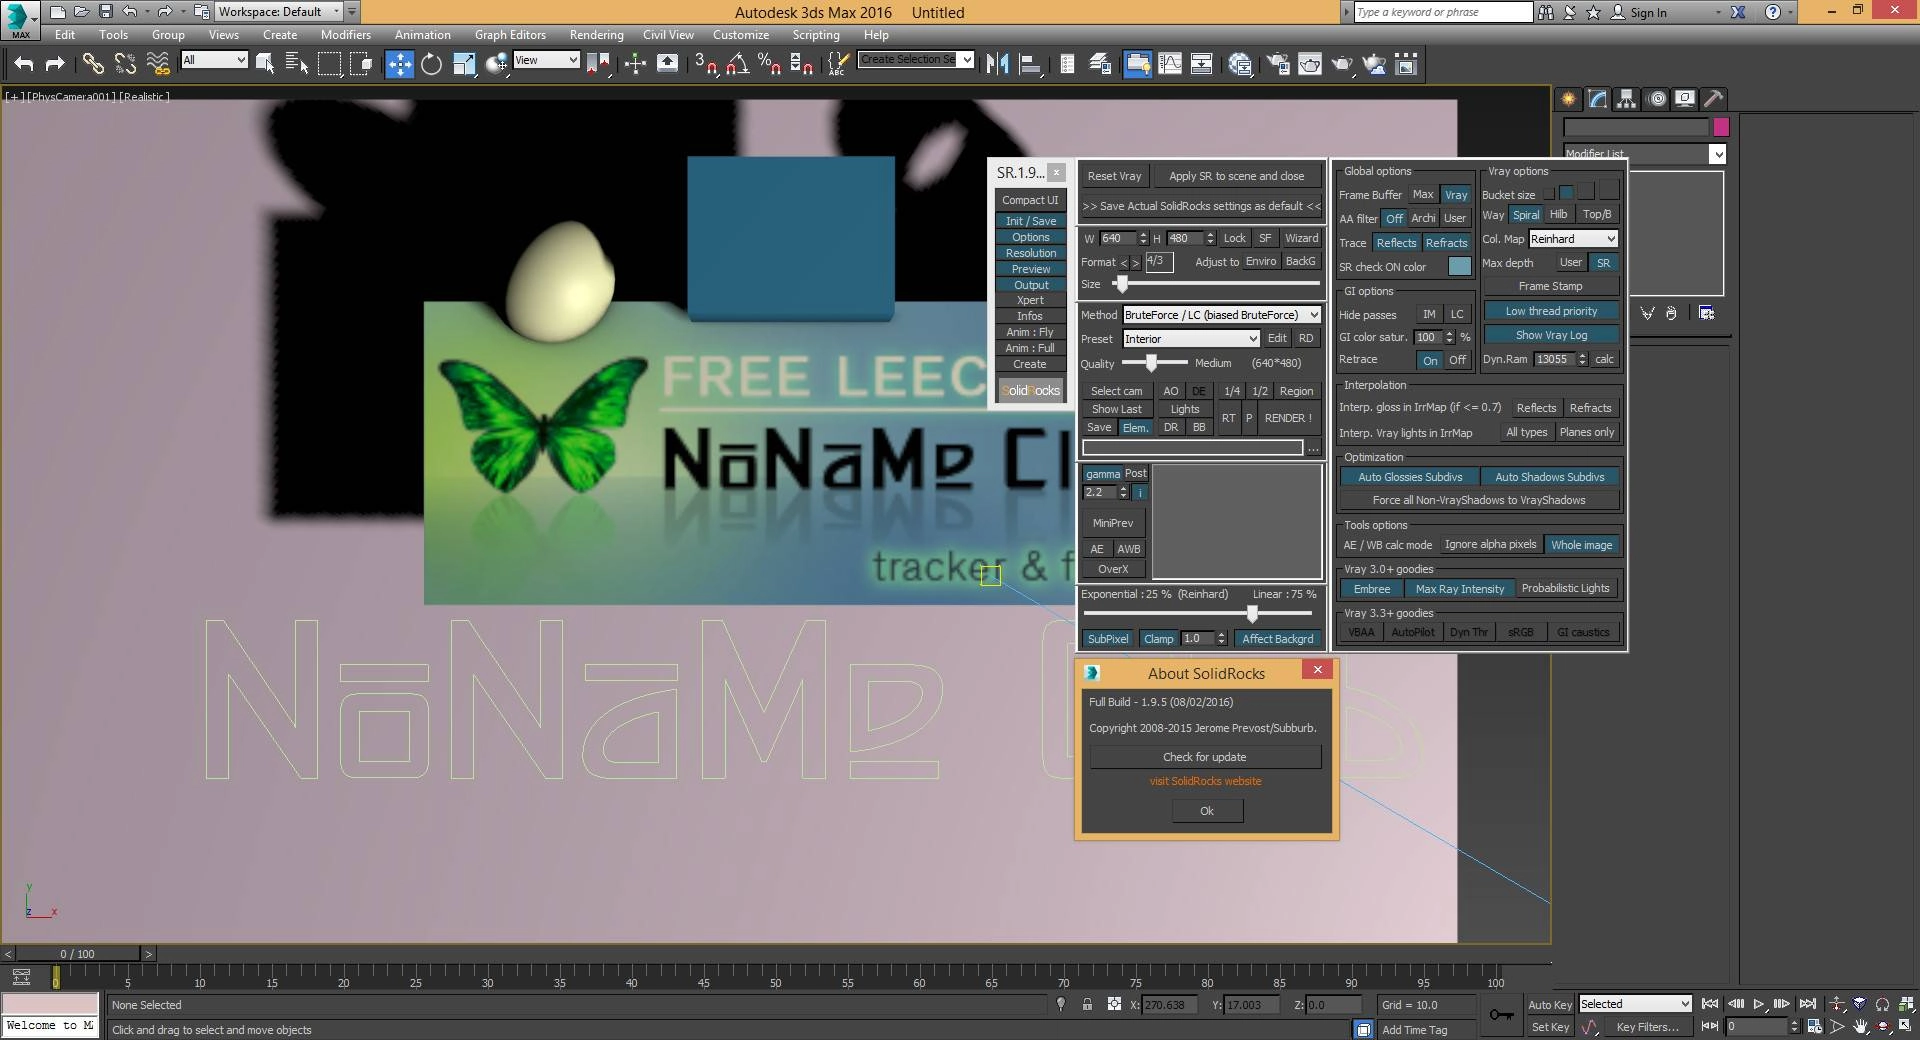Image resolution: width=1920 pixels, height=1040 pixels.
Task: Click the Redo arrow icon in main toolbar
Action: click(x=56, y=64)
